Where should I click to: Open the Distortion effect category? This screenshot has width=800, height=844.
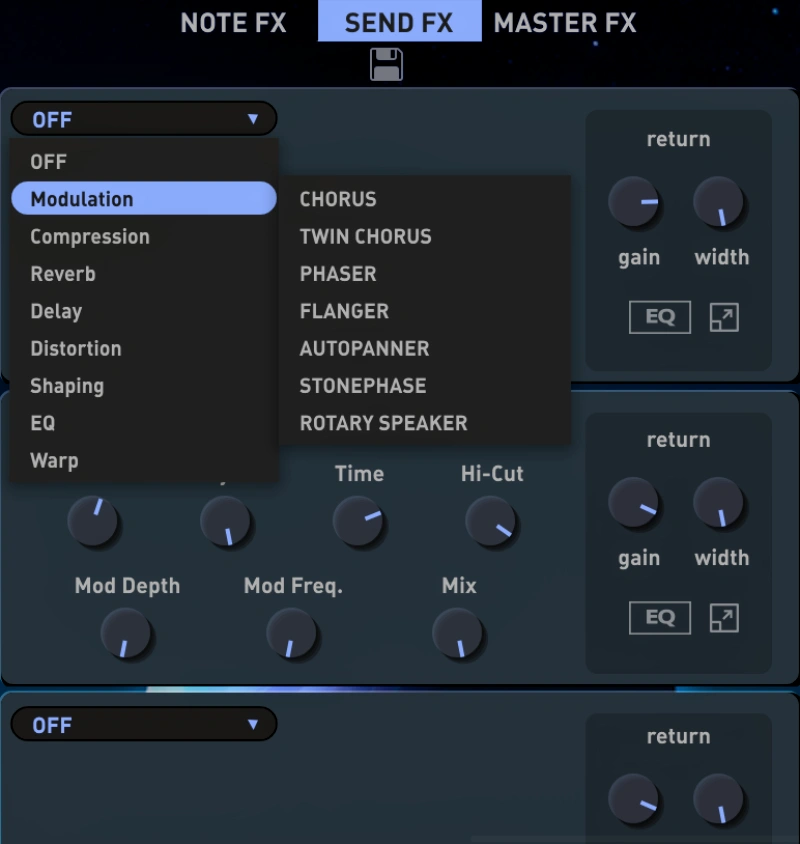point(76,349)
